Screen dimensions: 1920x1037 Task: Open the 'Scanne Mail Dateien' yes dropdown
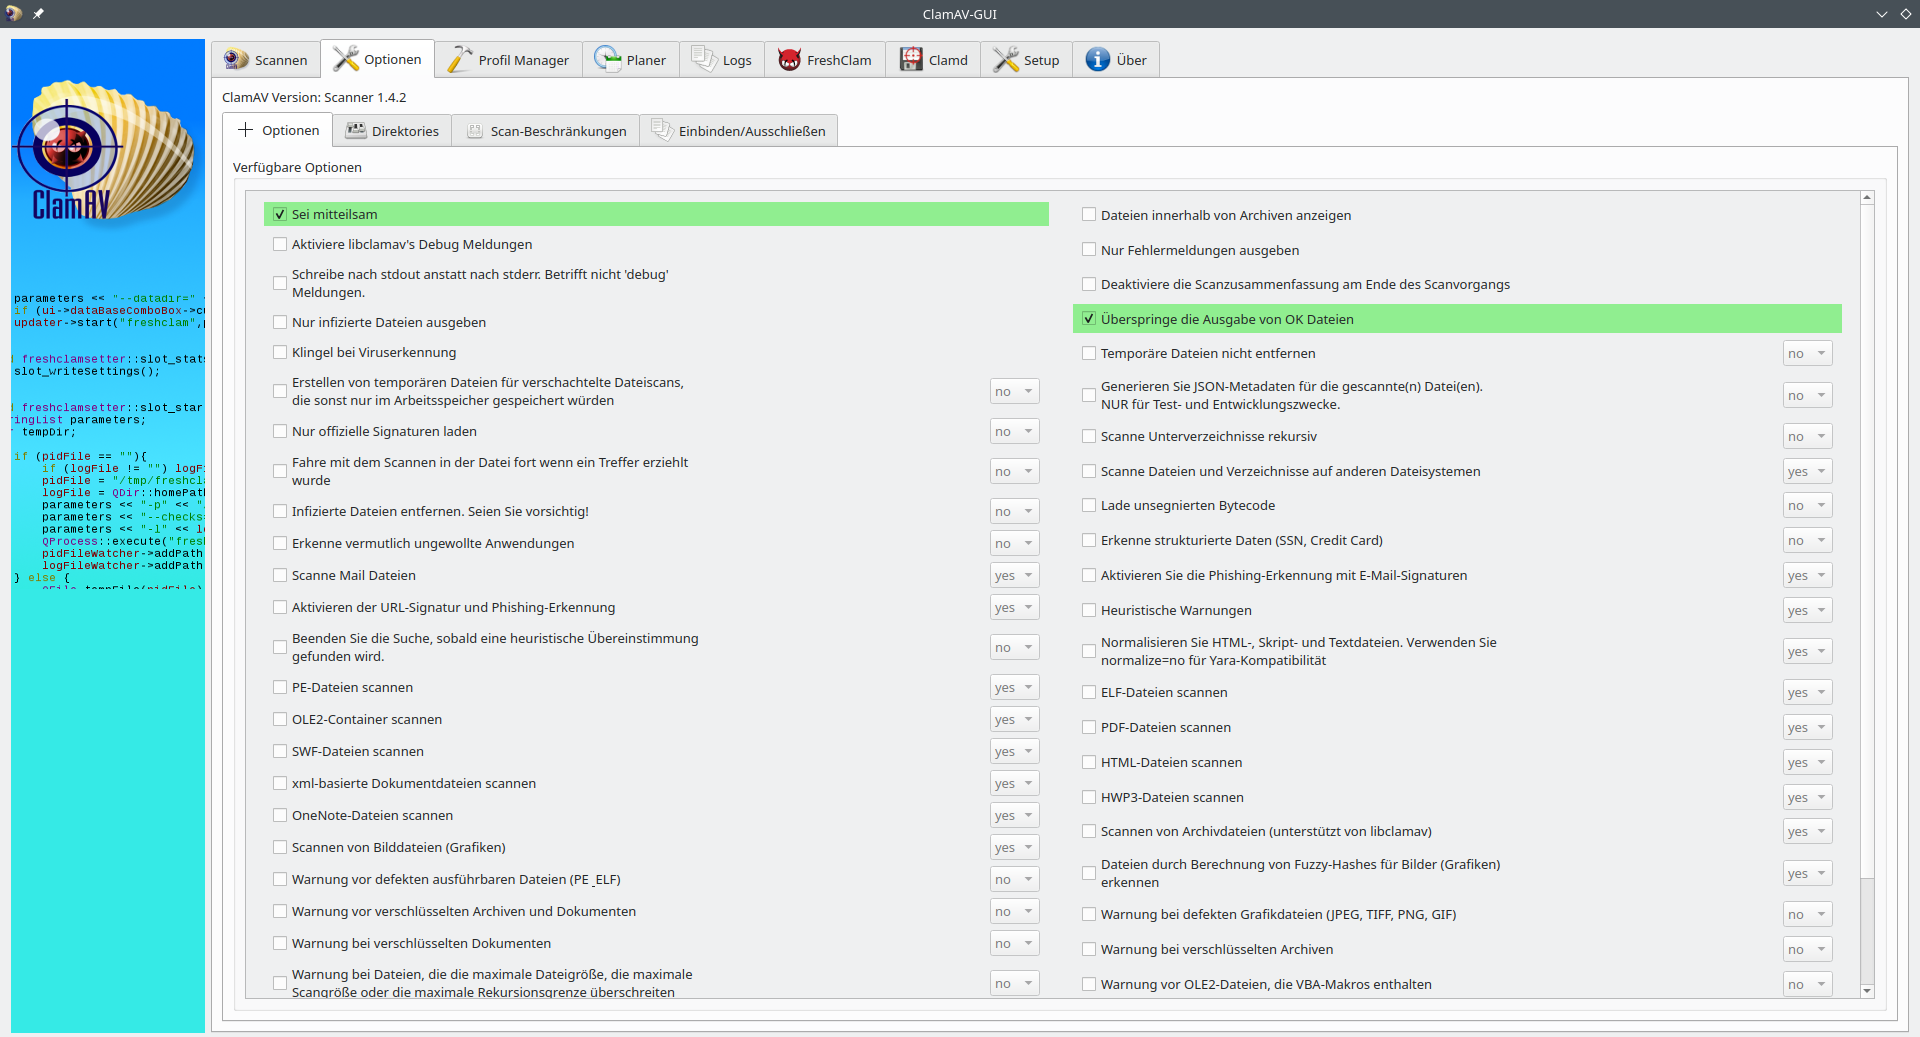pos(1014,575)
